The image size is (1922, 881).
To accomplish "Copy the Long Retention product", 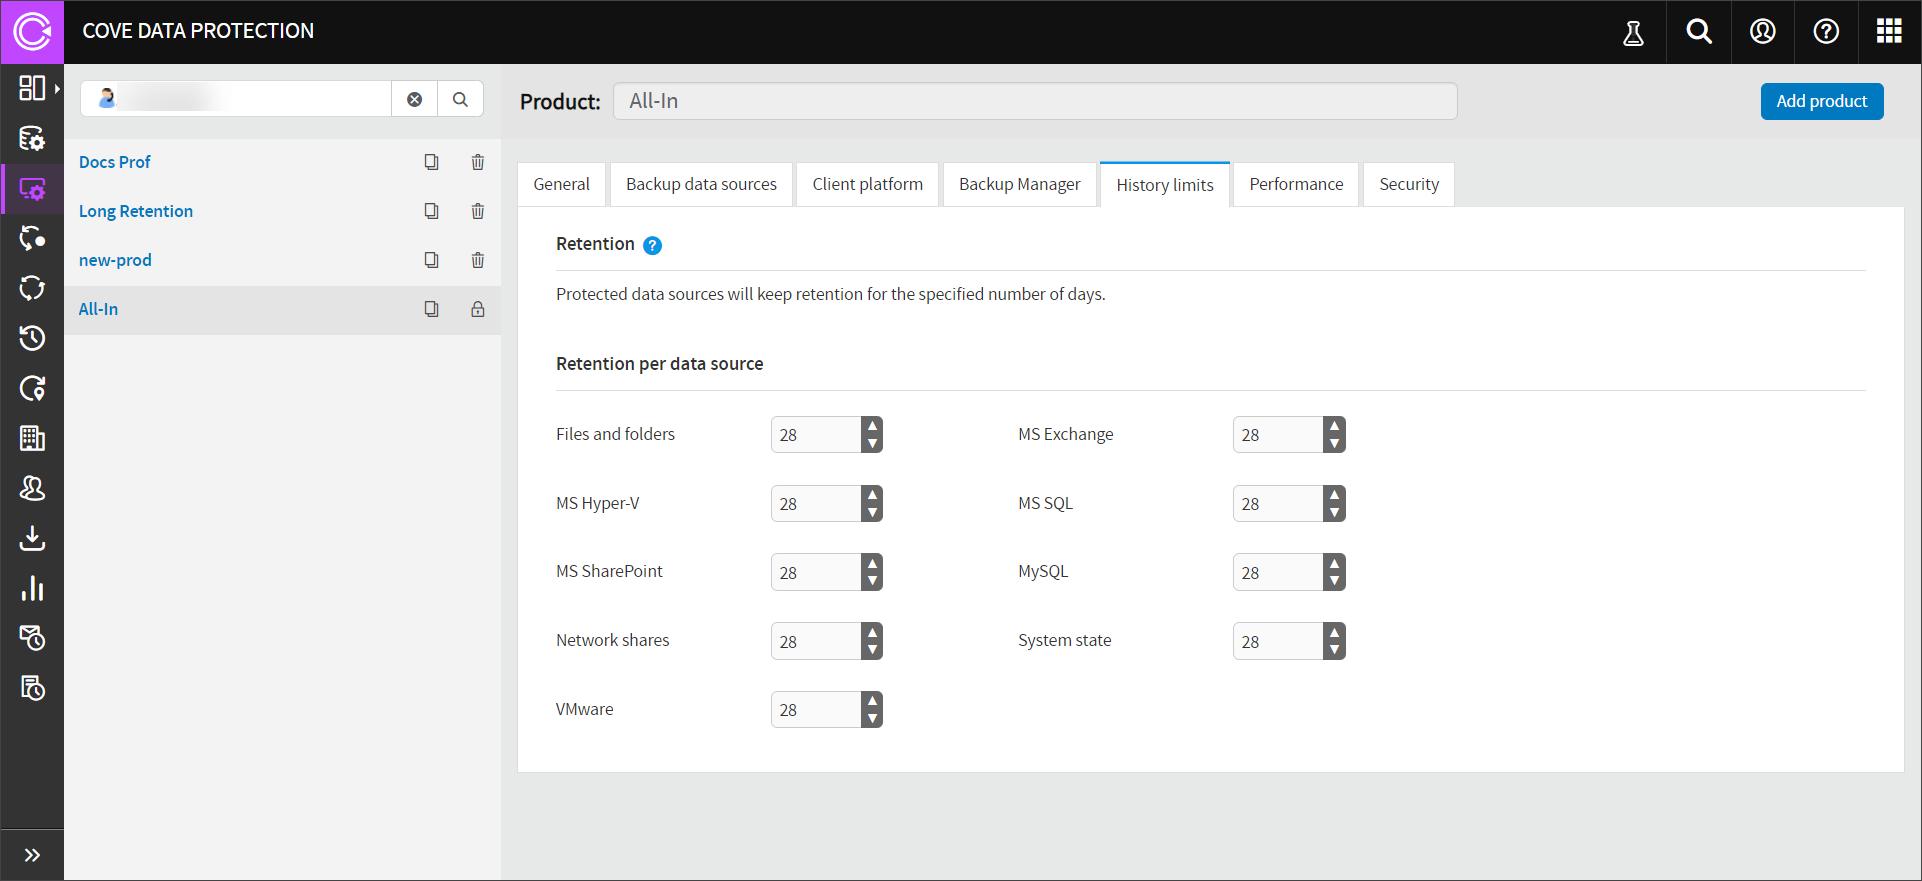I will click(x=431, y=211).
